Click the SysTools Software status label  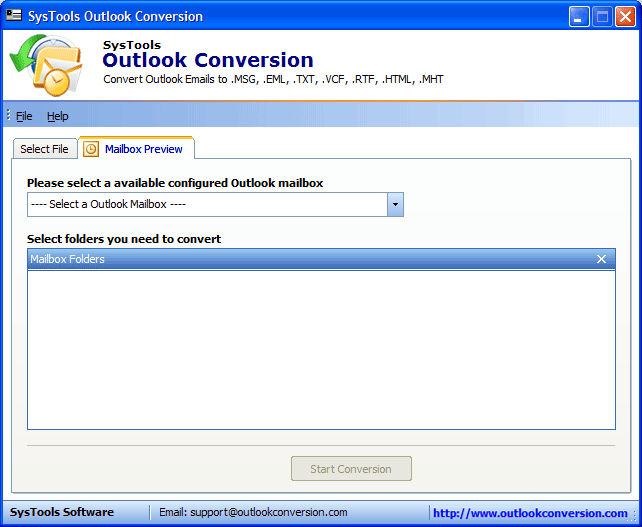coord(62,512)
